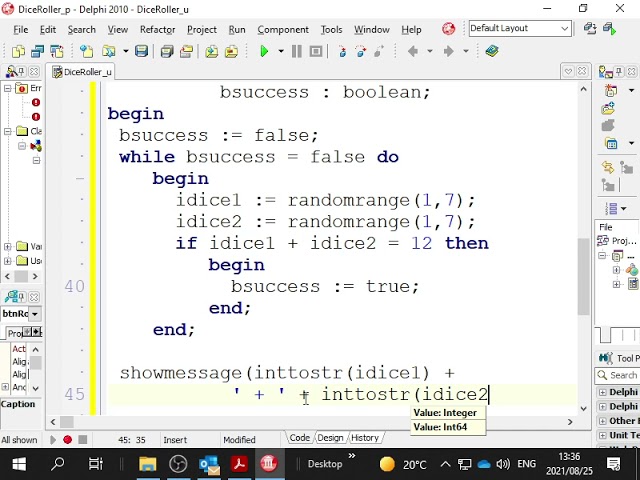Viewport: 640px width, 480px height.
Task: Expand the Other Tool Palette category
Action: [602, 421]
